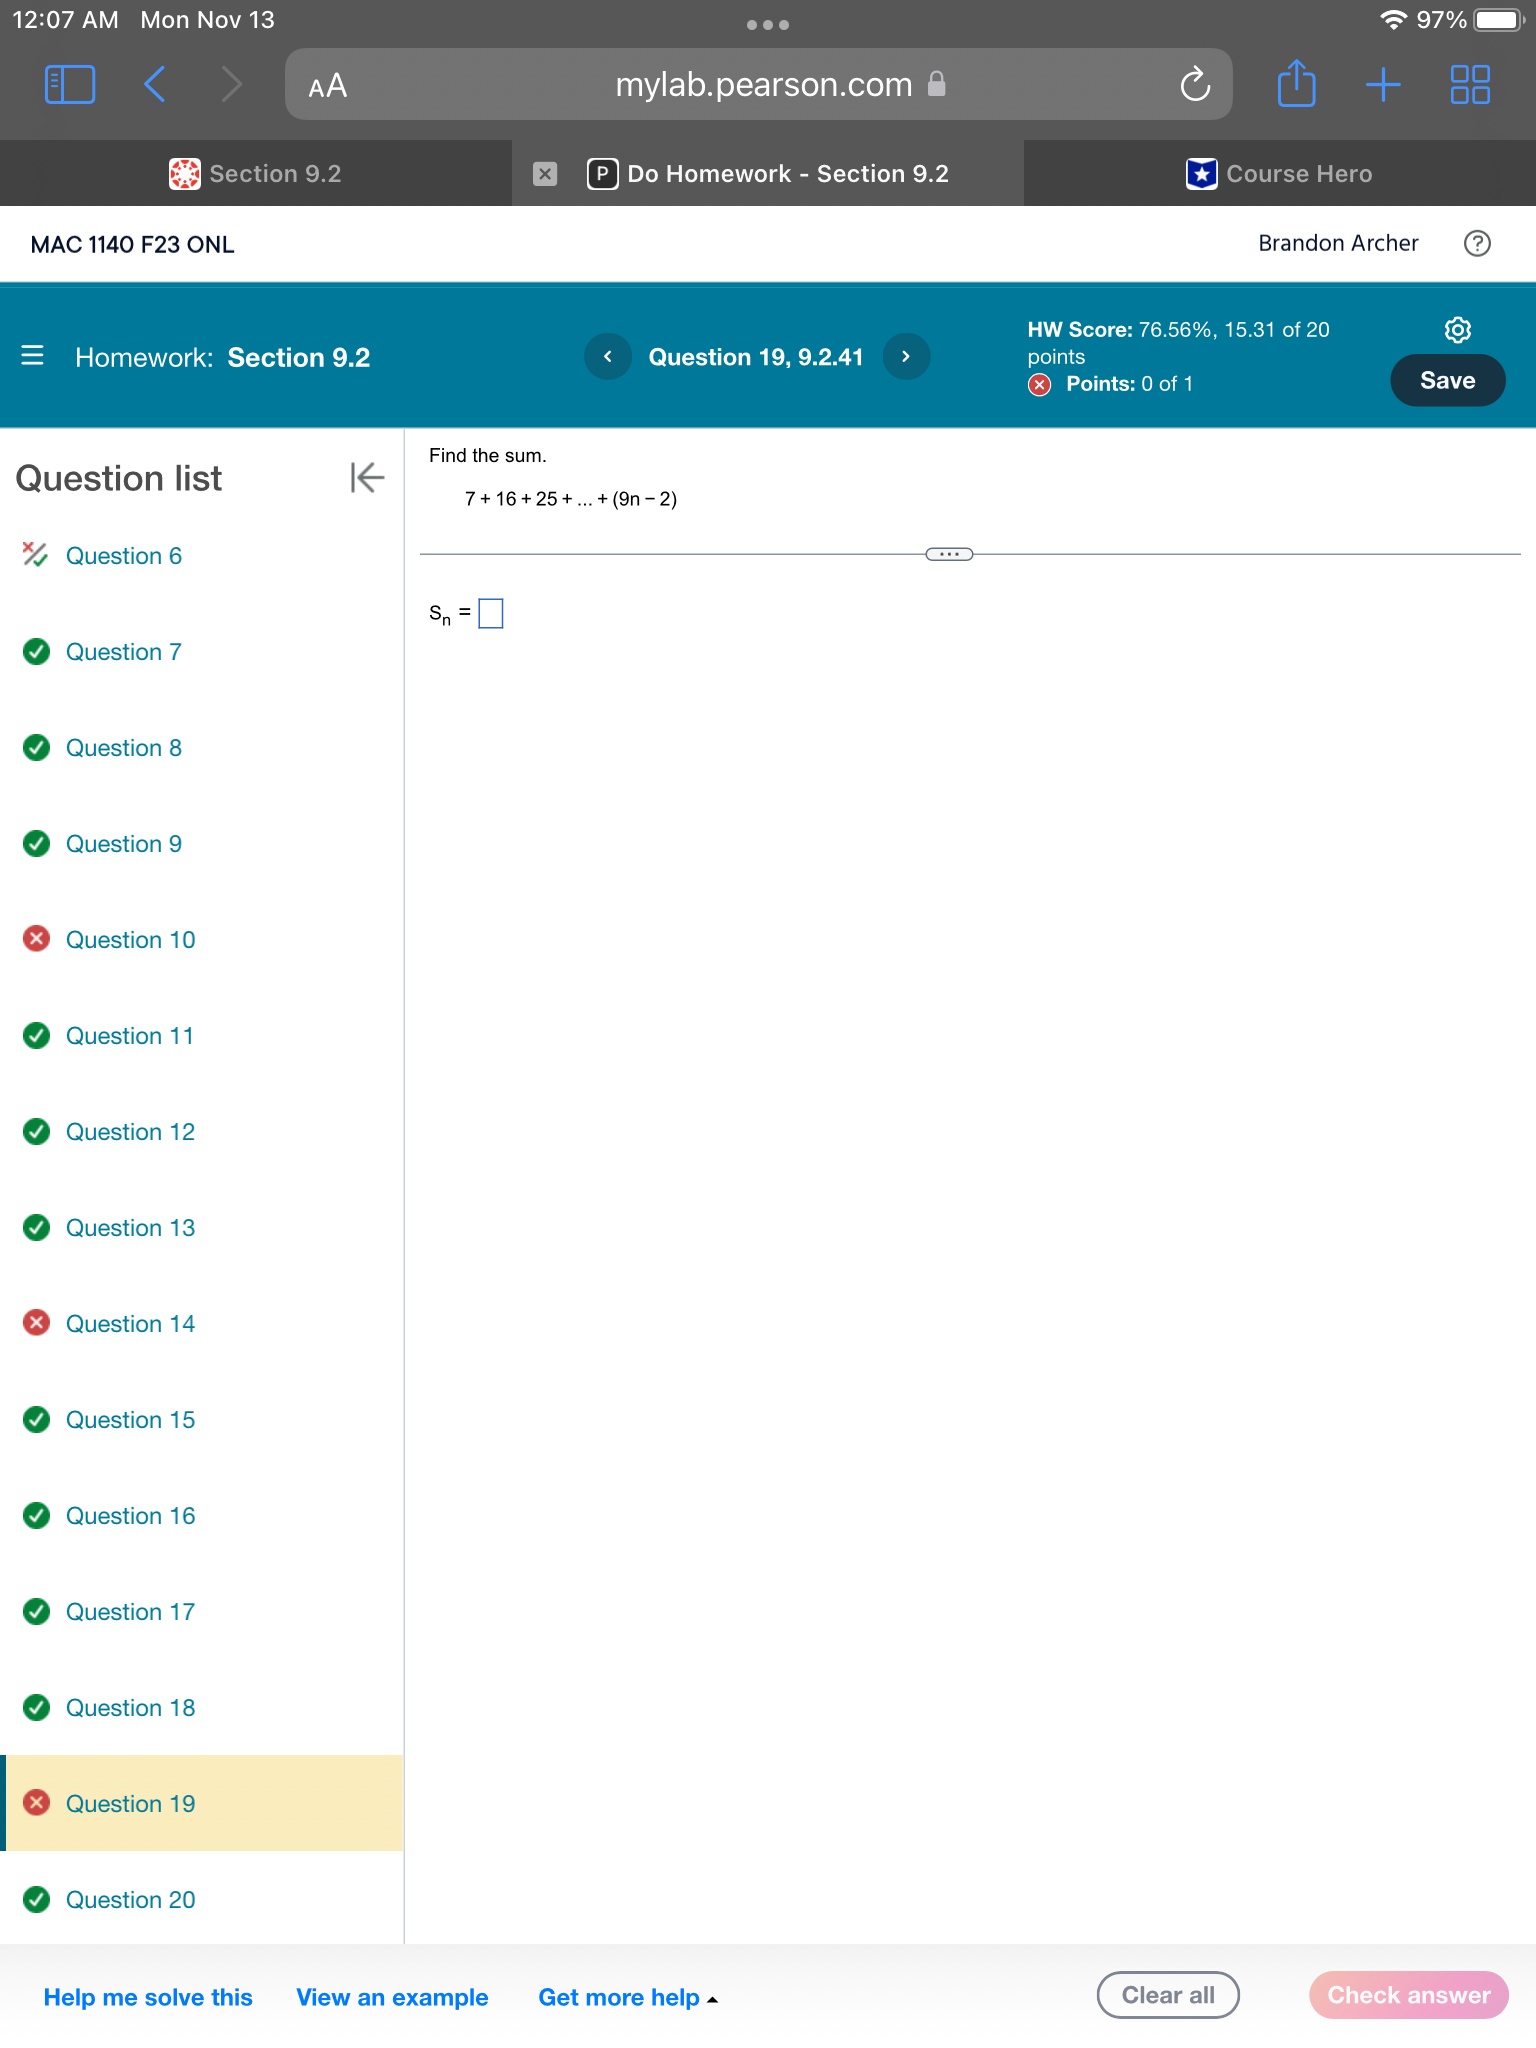This screenshot has height=2048, width=1536.
Task: Select Question 19 in the list
Action: pos(202,1803)
